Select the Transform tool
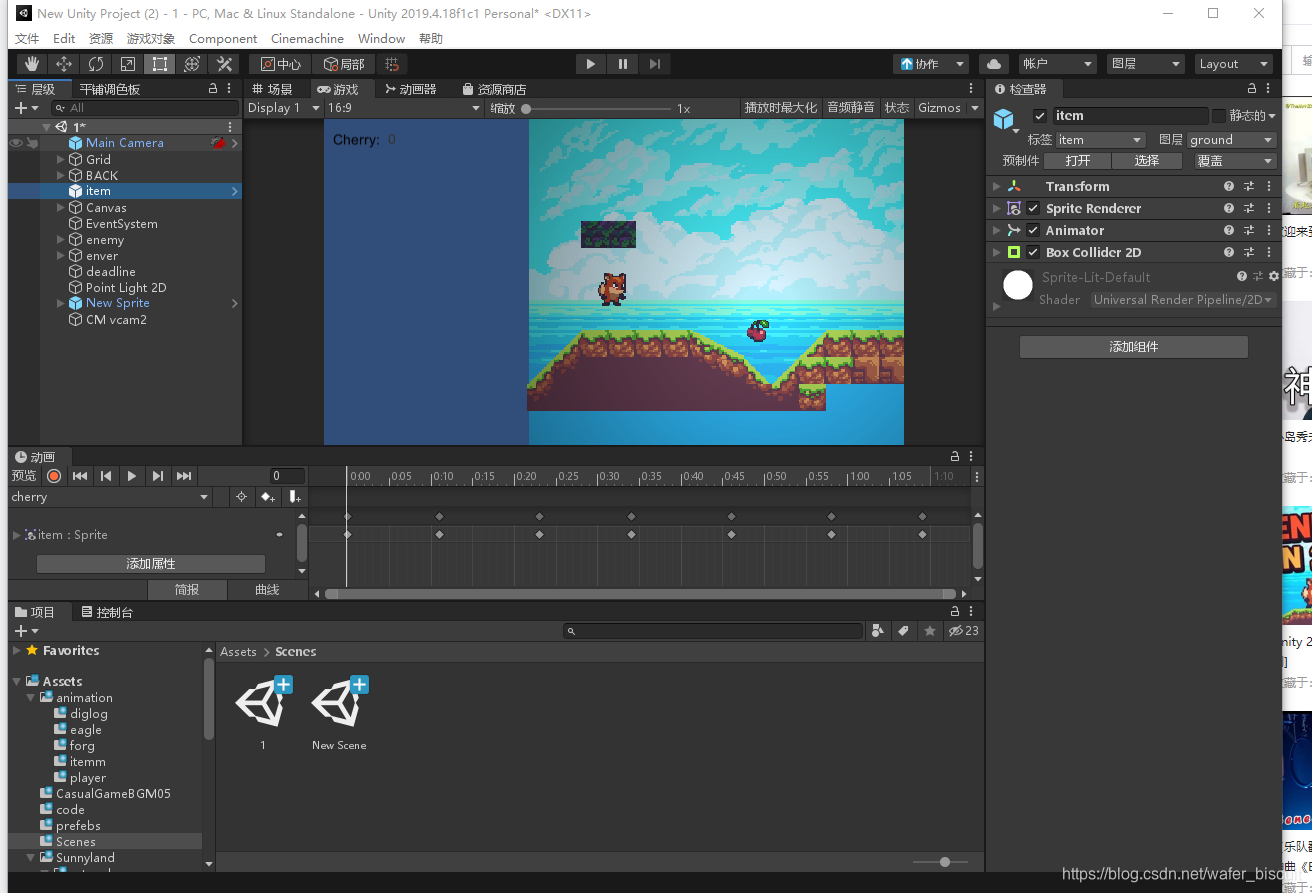This screenshot has width=1312, height=893. pyautogui.click(x=192, y=64)
